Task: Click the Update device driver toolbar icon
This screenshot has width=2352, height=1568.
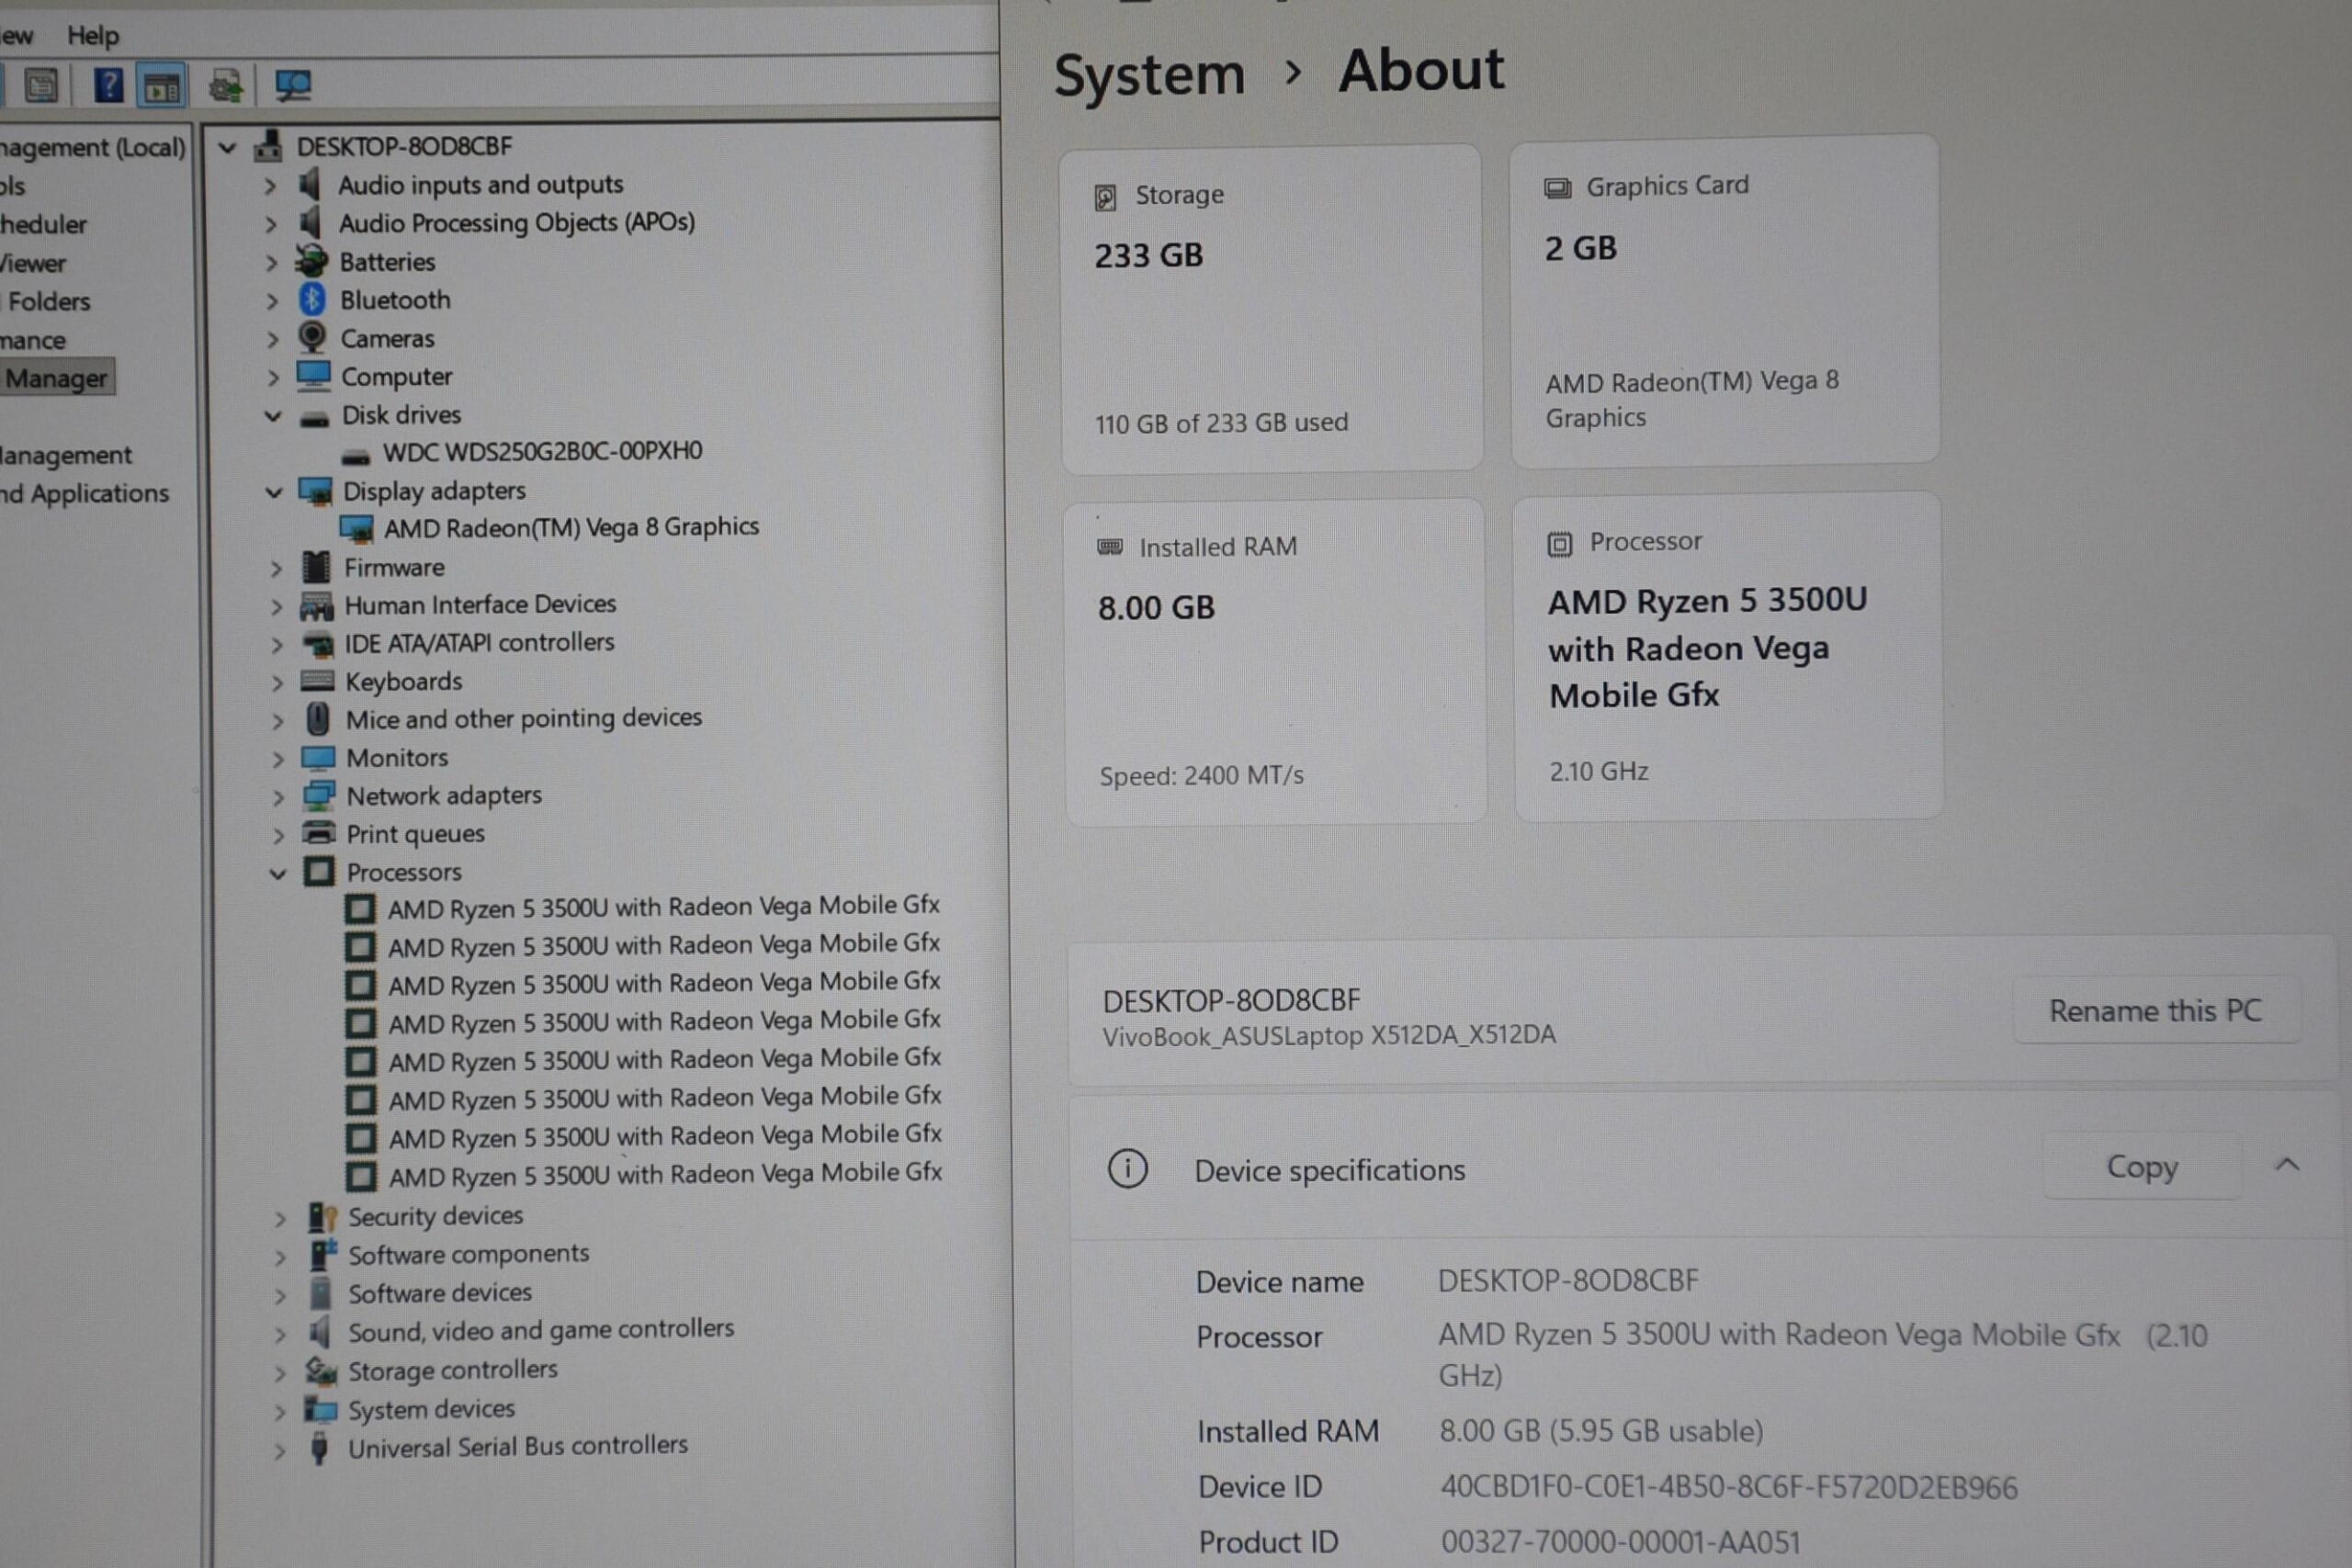Action: point(226,87)
